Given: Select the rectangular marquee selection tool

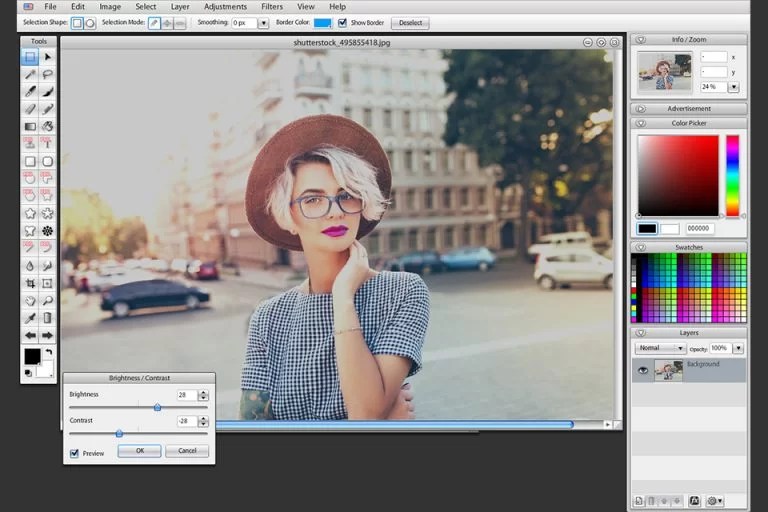Looking at the screenshot, I should click(30, 57).
